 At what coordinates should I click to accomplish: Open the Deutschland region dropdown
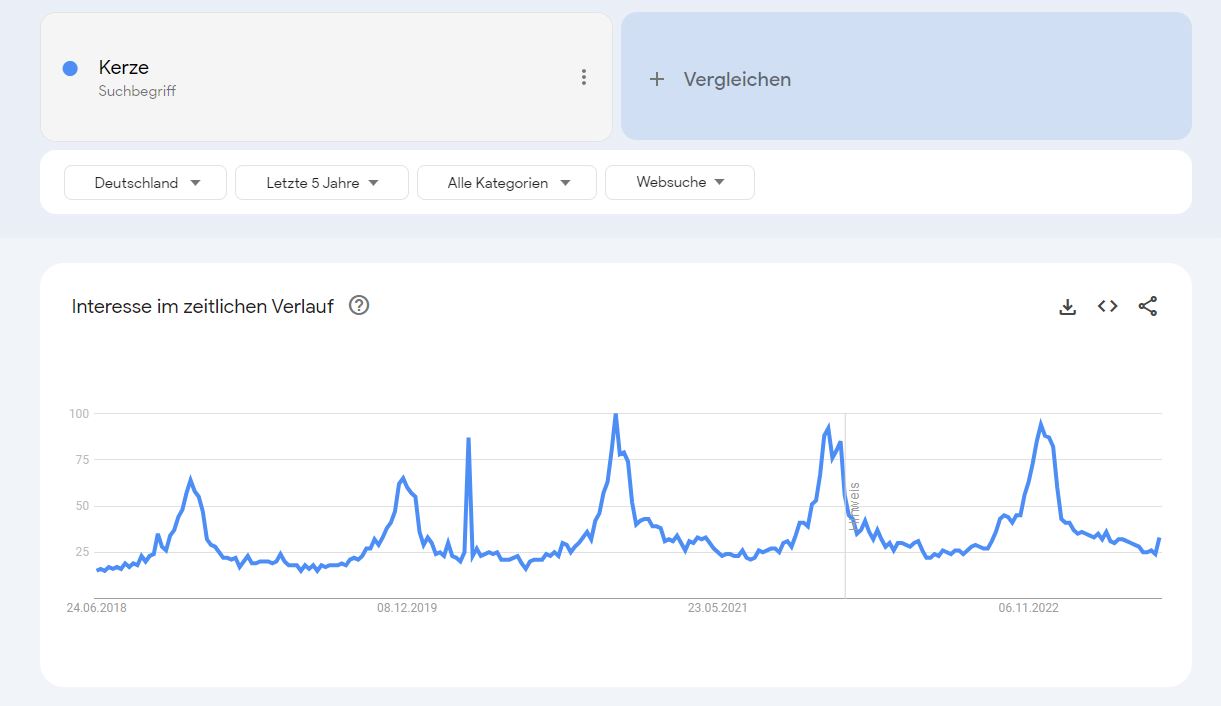point(144,182)
